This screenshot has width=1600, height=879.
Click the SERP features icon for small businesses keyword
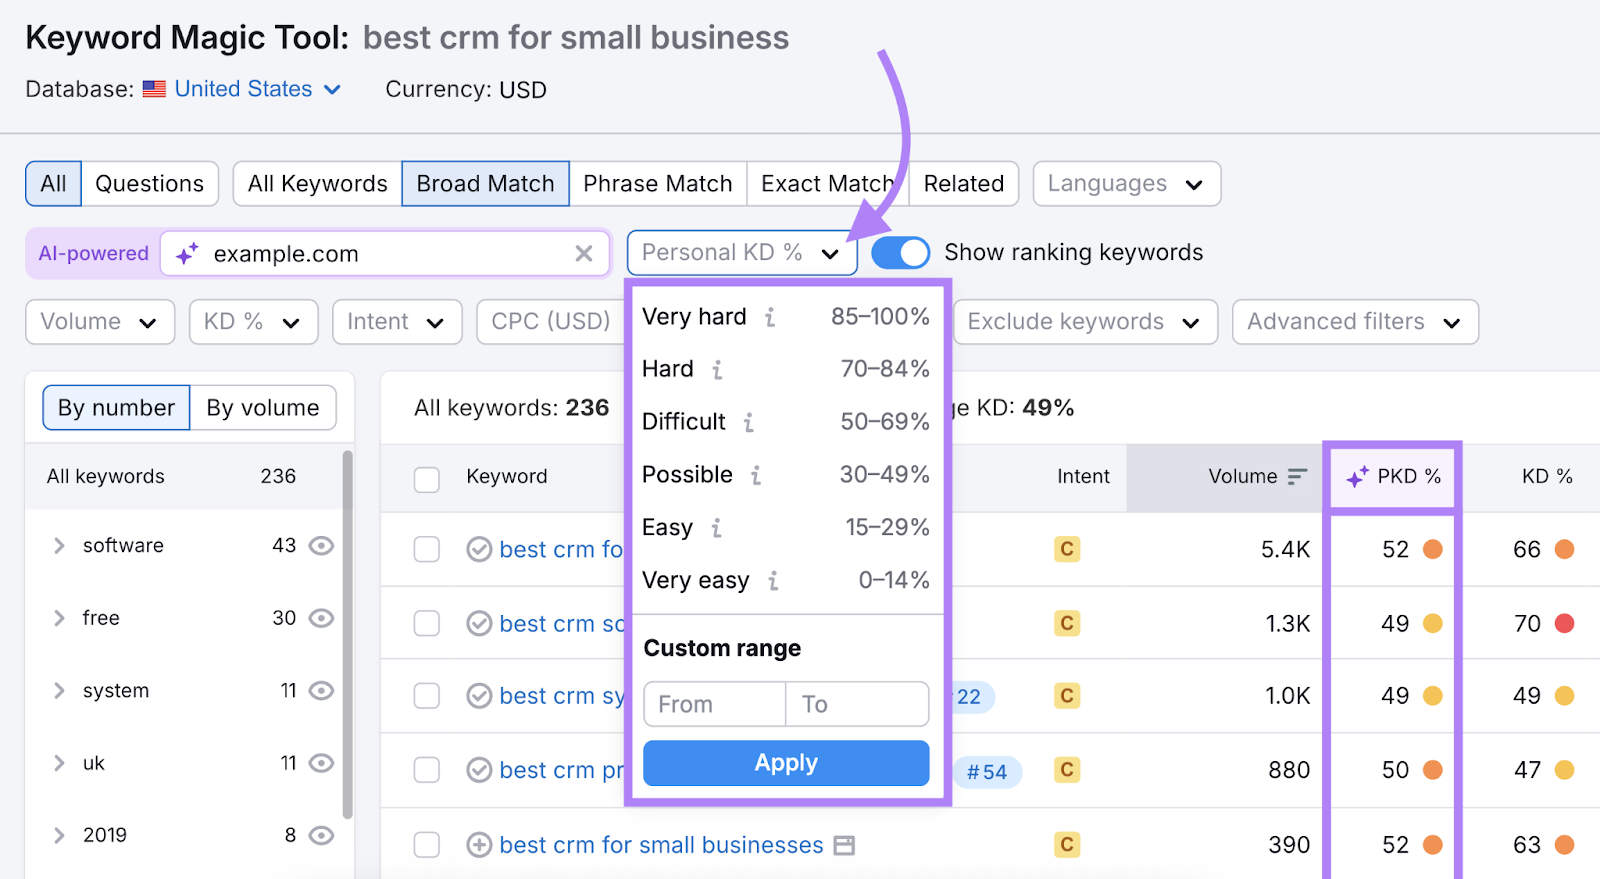pyautogui.click(x=845, y=846)
